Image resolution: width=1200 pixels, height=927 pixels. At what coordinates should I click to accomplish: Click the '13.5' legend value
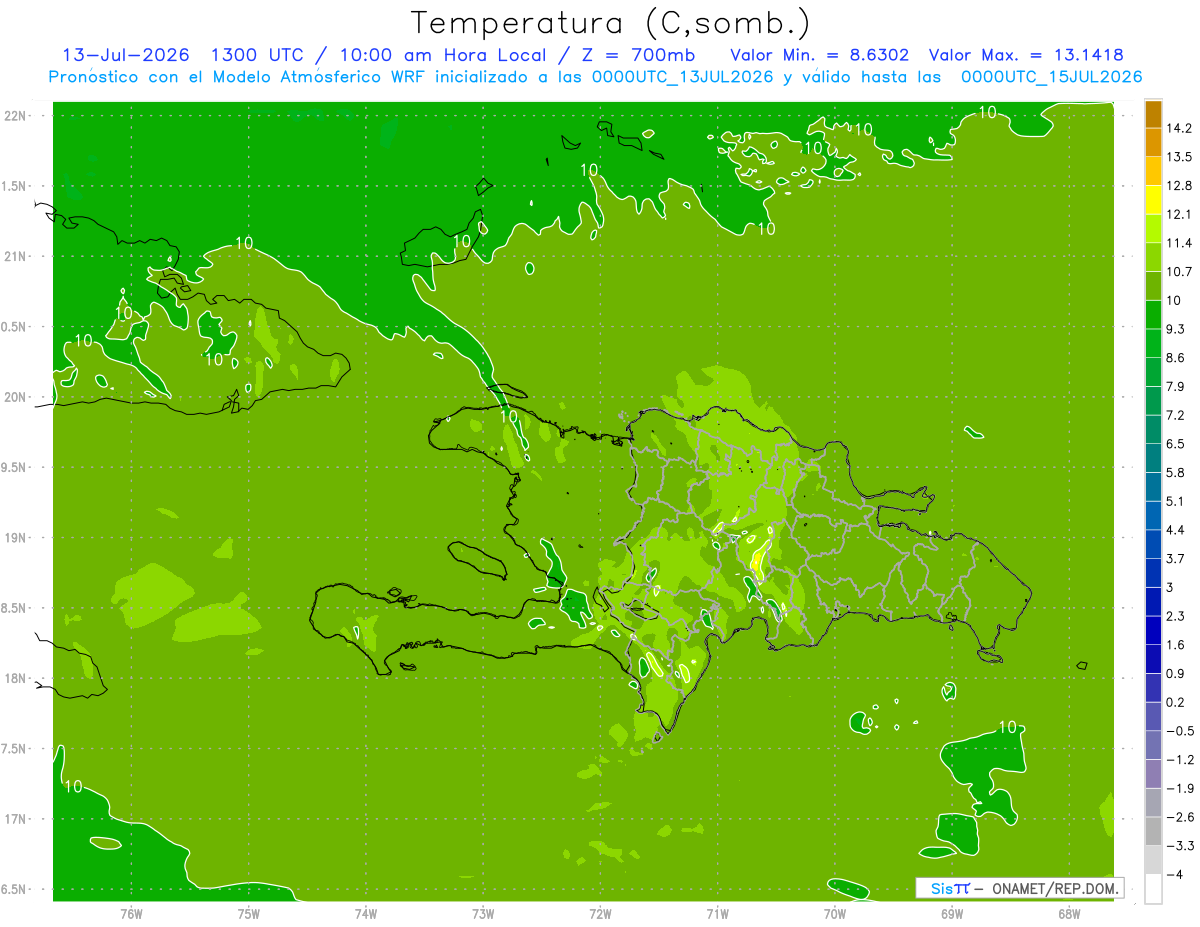click(1179, 156)
